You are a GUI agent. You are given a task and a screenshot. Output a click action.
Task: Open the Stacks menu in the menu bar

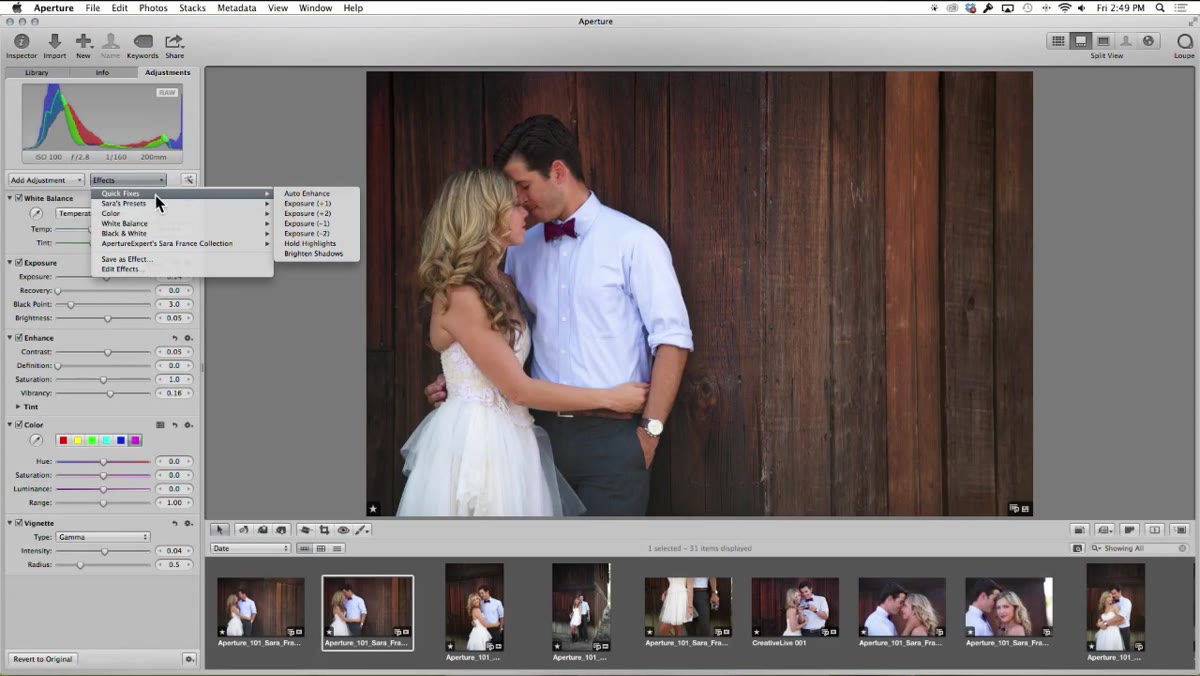(192, 8)
